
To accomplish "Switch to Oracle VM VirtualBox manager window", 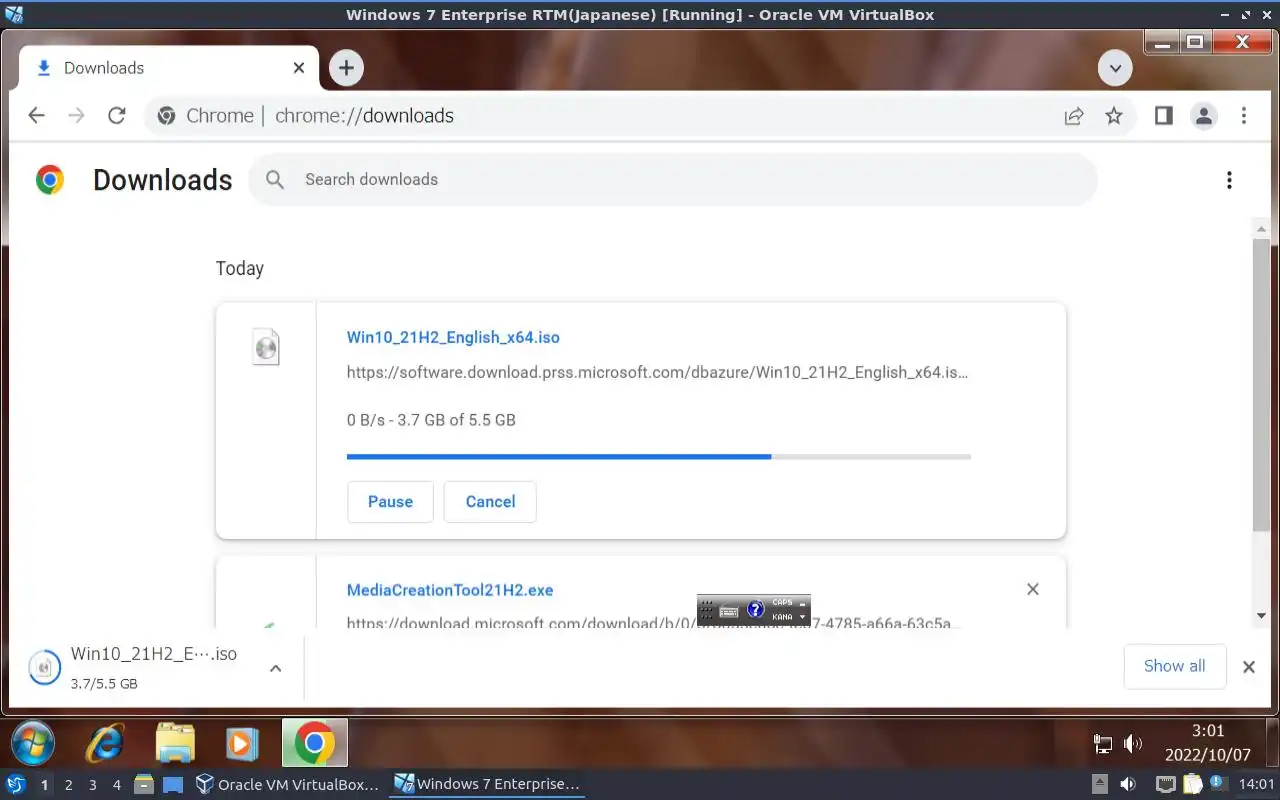I will (288, 784).
